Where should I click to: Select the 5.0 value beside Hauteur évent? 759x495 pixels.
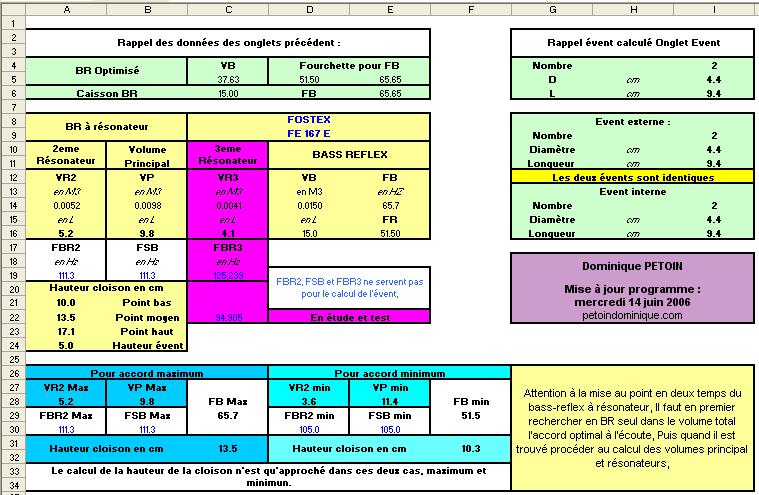tap(66, 345)
